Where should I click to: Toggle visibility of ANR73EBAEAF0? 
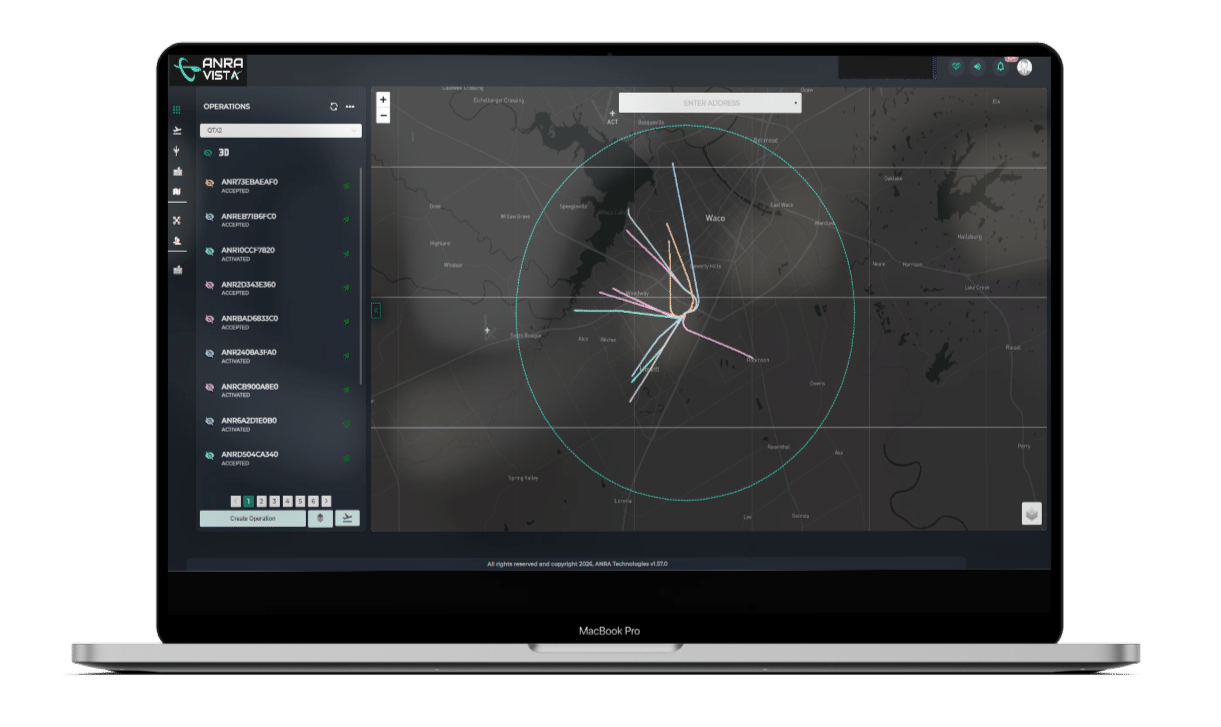click(210, 183)
